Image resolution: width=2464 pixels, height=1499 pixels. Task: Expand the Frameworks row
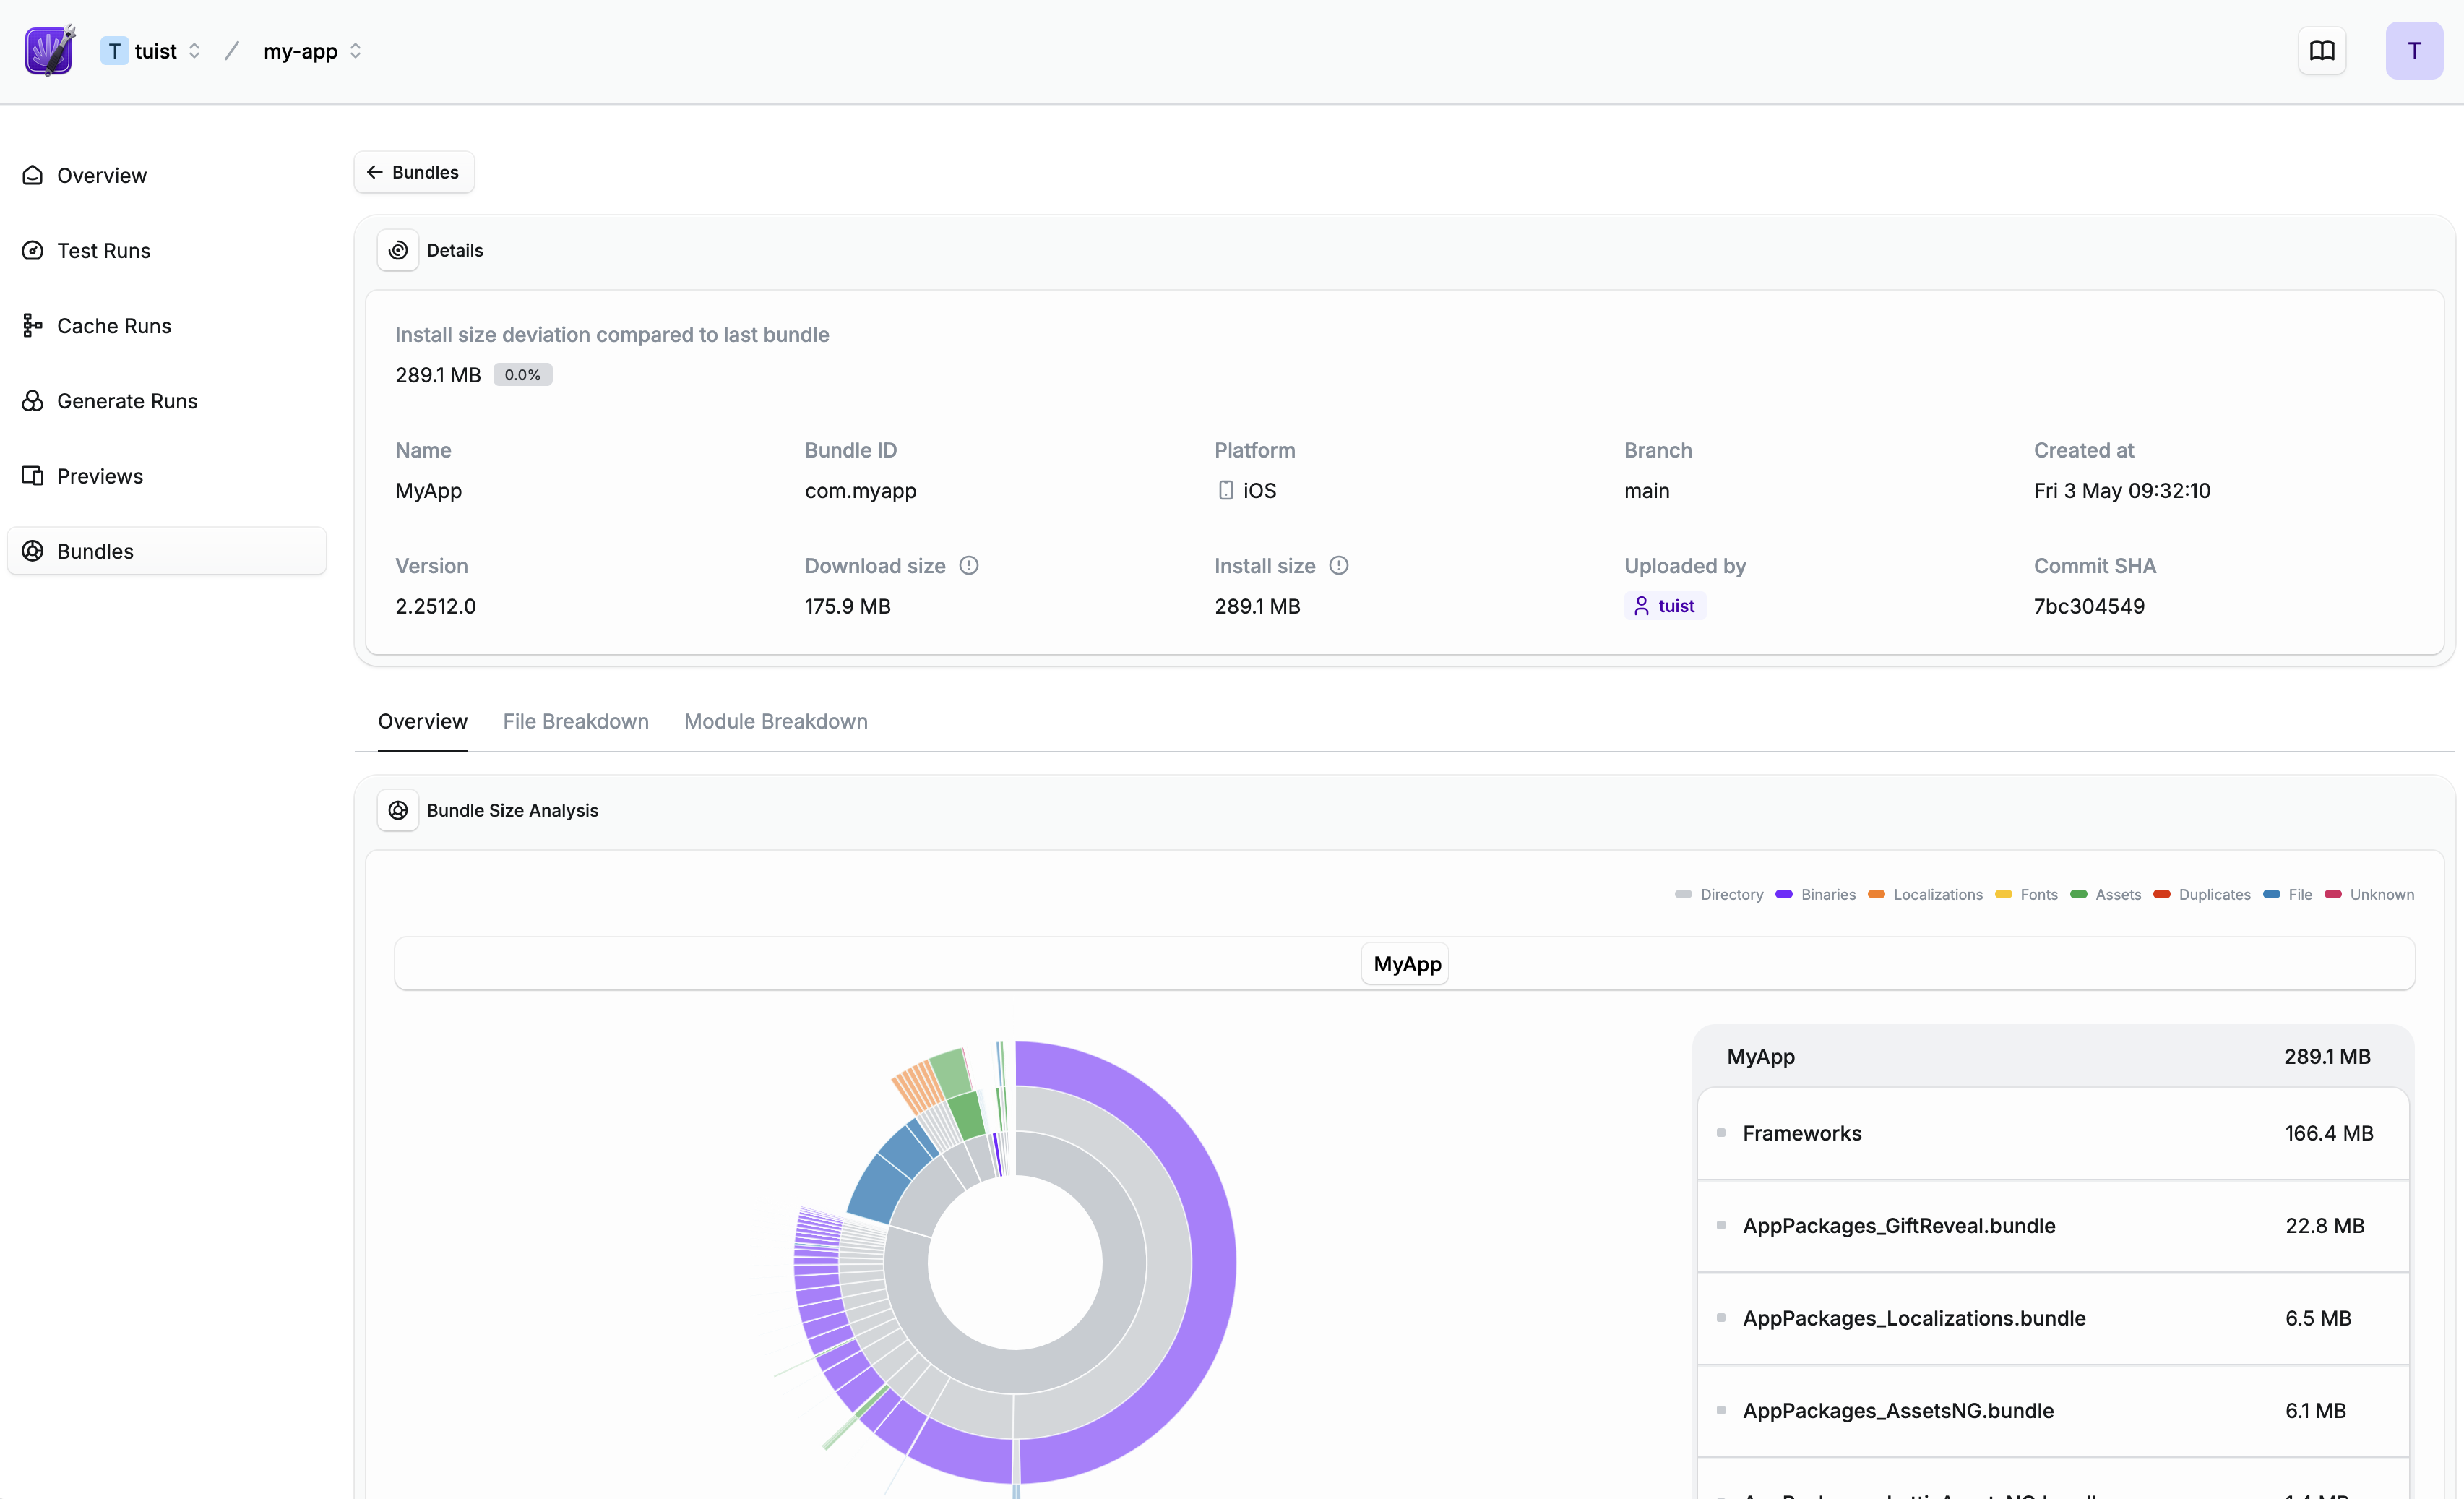(x=1801, y=1133)
